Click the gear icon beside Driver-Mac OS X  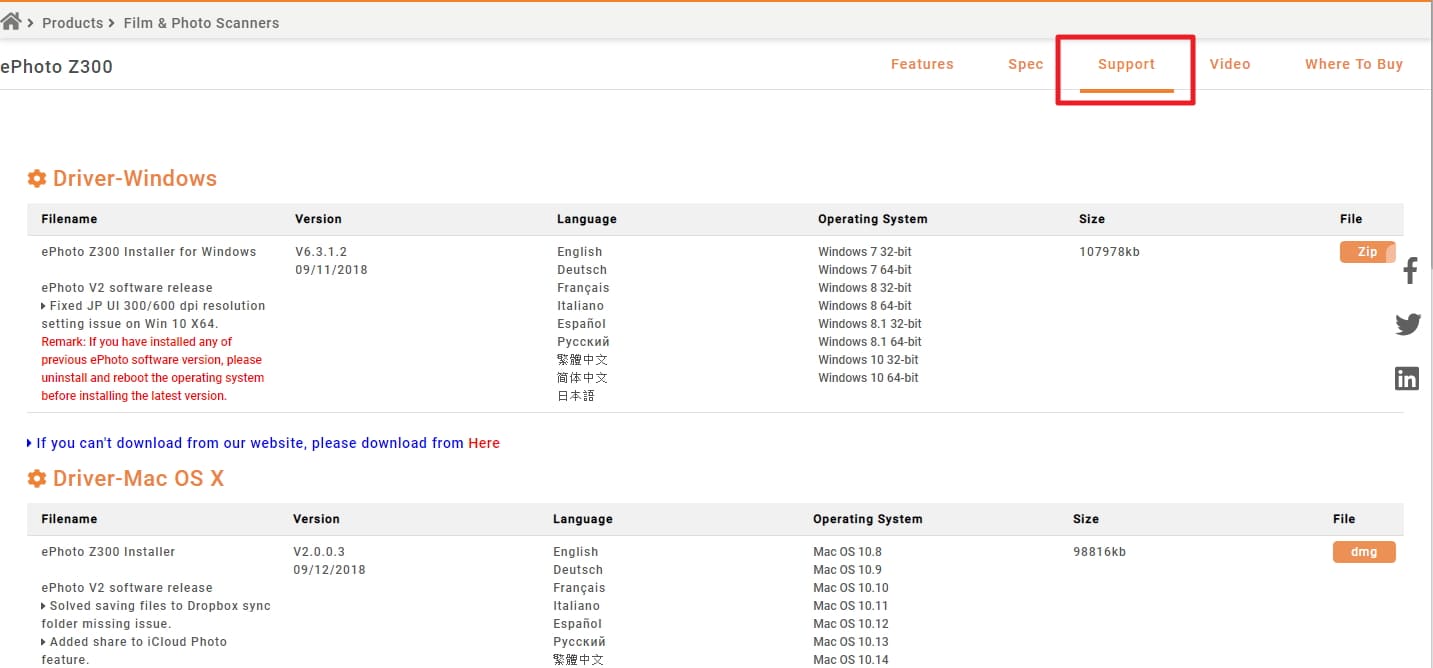tap(37, 479)
